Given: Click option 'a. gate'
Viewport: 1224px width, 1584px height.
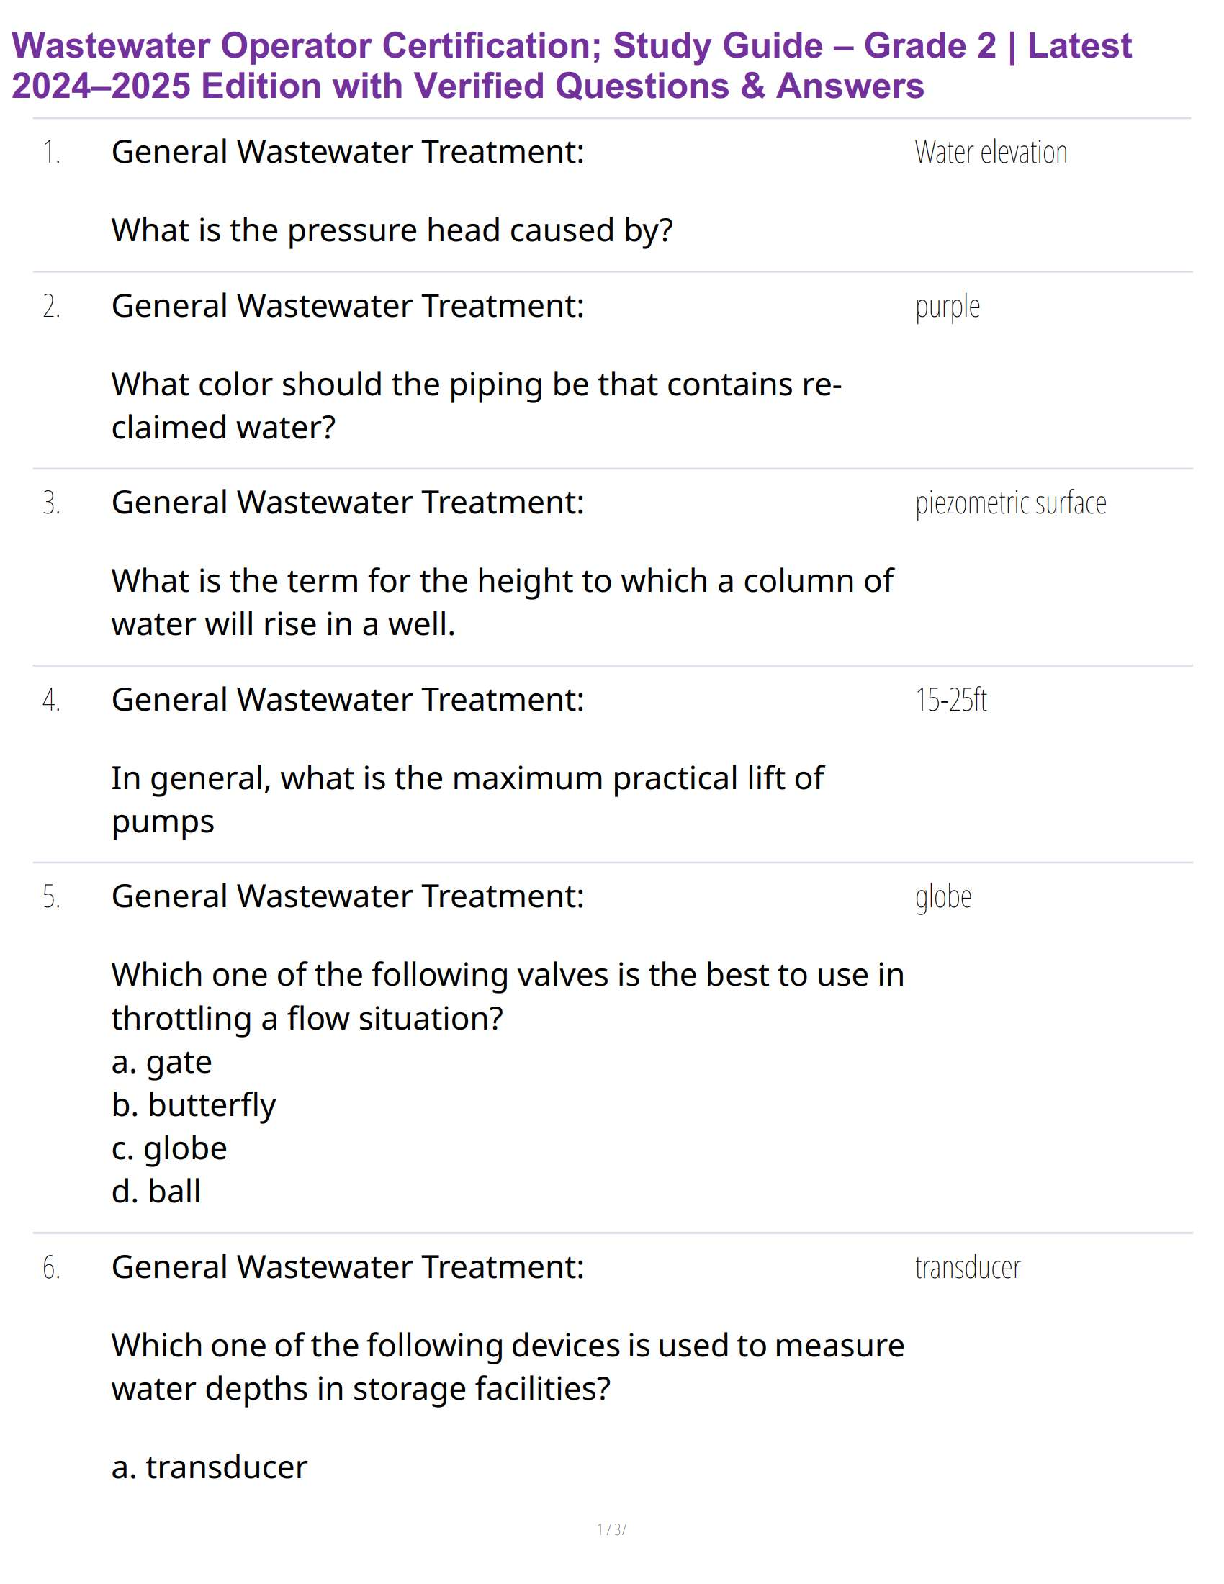Looking at the screenshot, I should pyautogui.click(x=162, y=1062).
